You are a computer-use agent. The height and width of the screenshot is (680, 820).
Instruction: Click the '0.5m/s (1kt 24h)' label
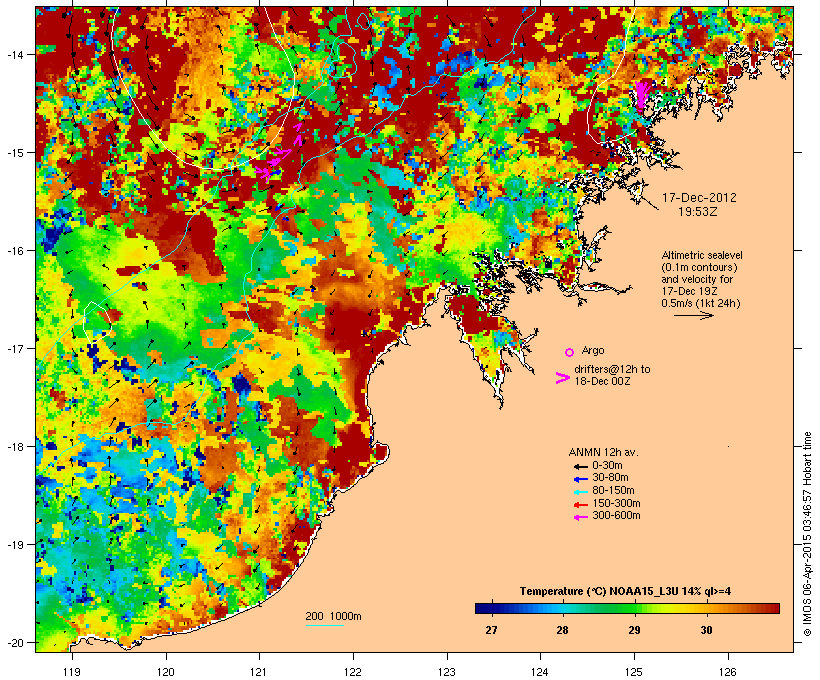(x=701, y=303)
